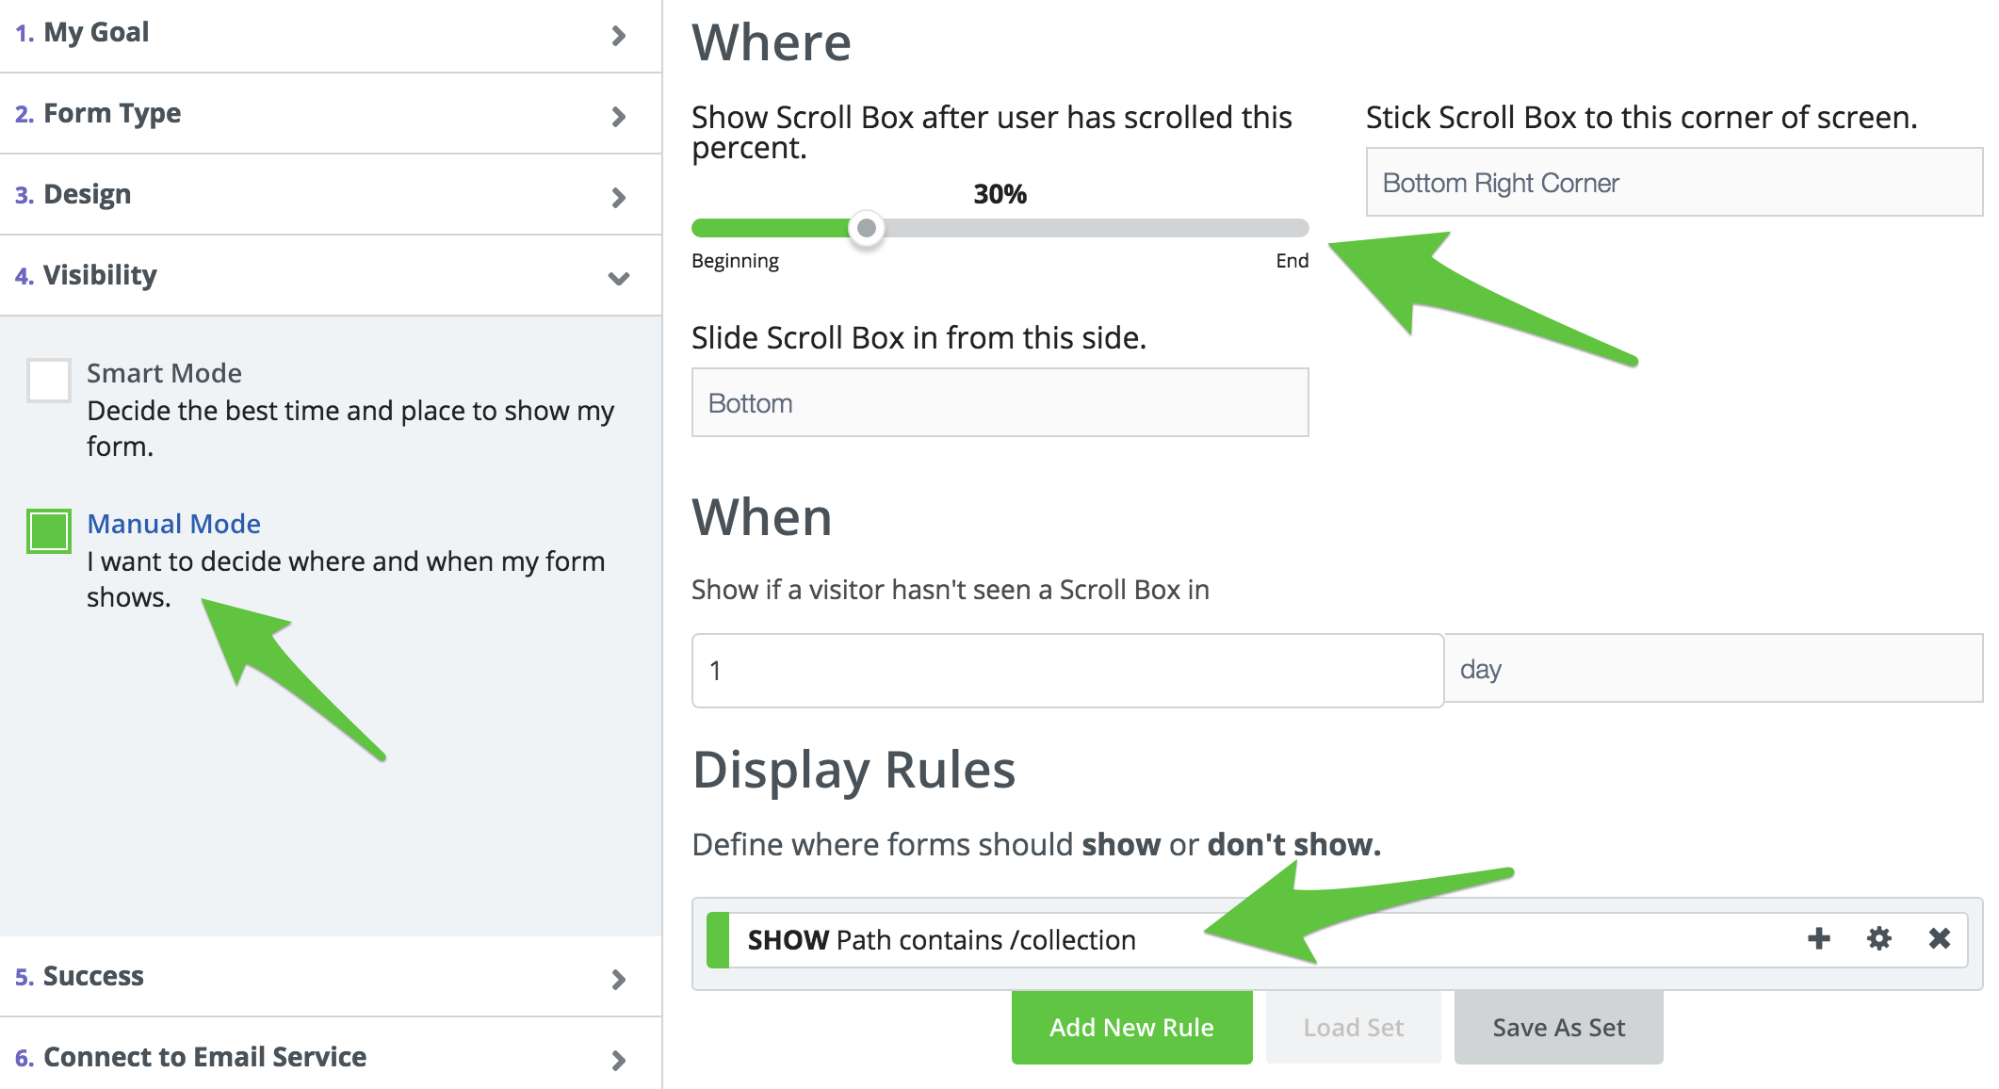
Task: Open the Bottom Right Corner dropdown
Action: [1674, 182]
